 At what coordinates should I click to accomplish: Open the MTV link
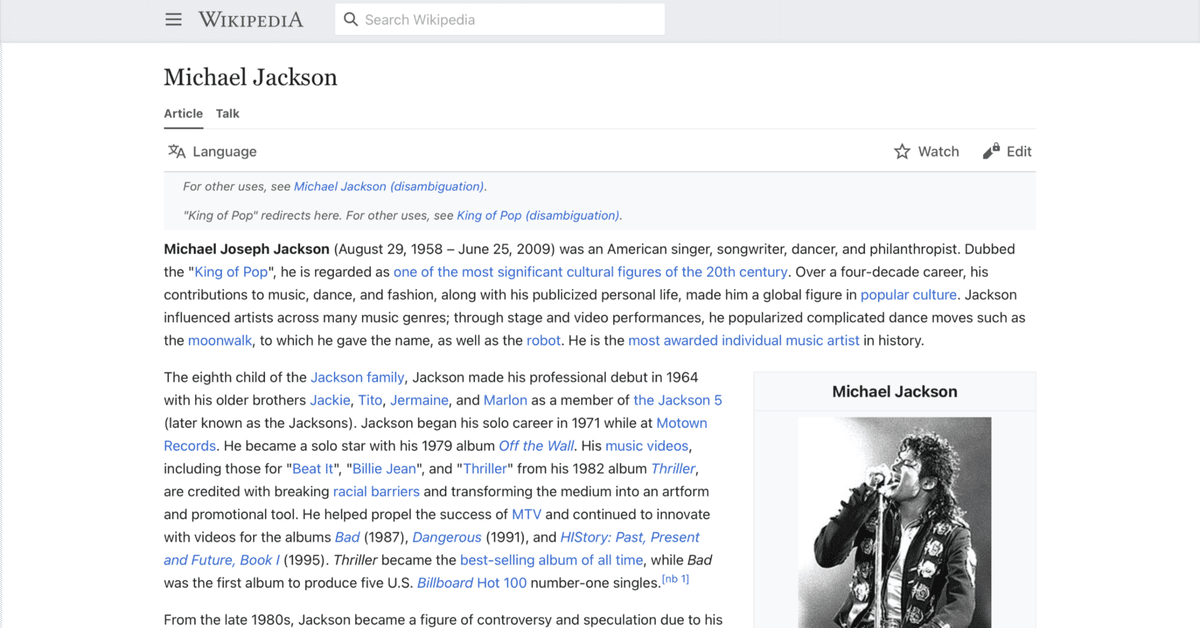526,514
